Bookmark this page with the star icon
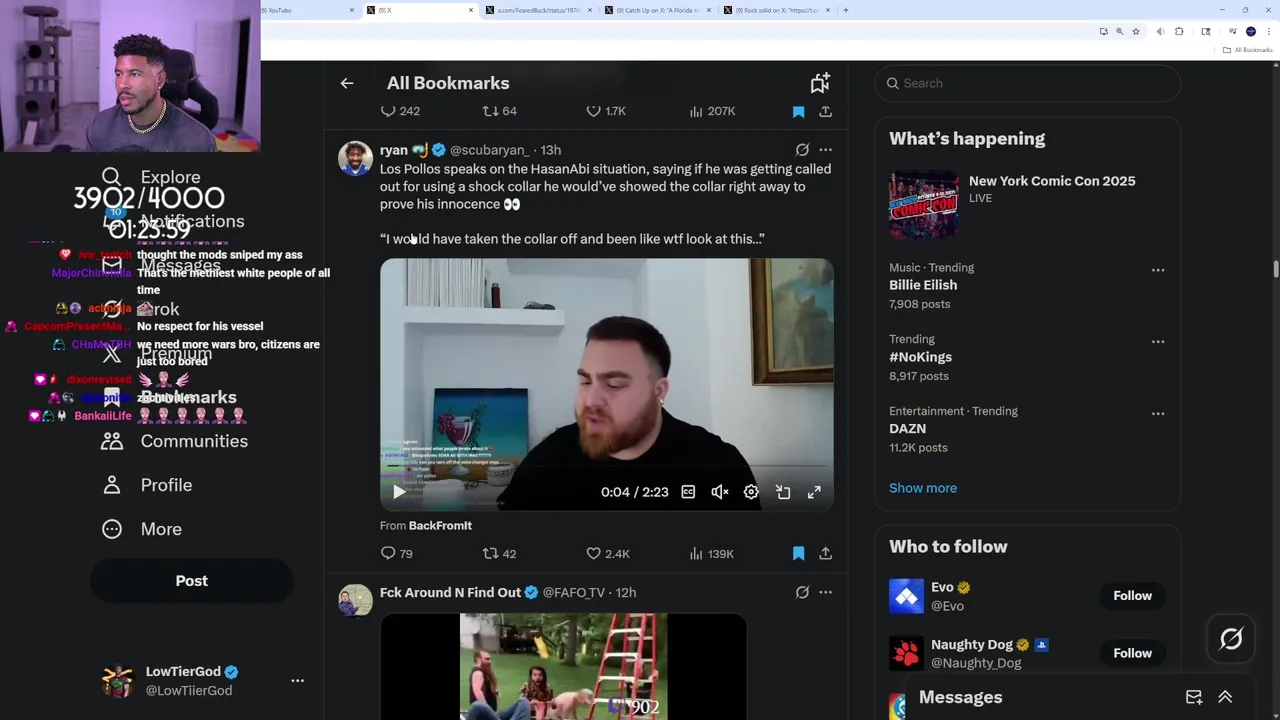The height and width of the screenshot is (720, 1280). click(1136, 31)
